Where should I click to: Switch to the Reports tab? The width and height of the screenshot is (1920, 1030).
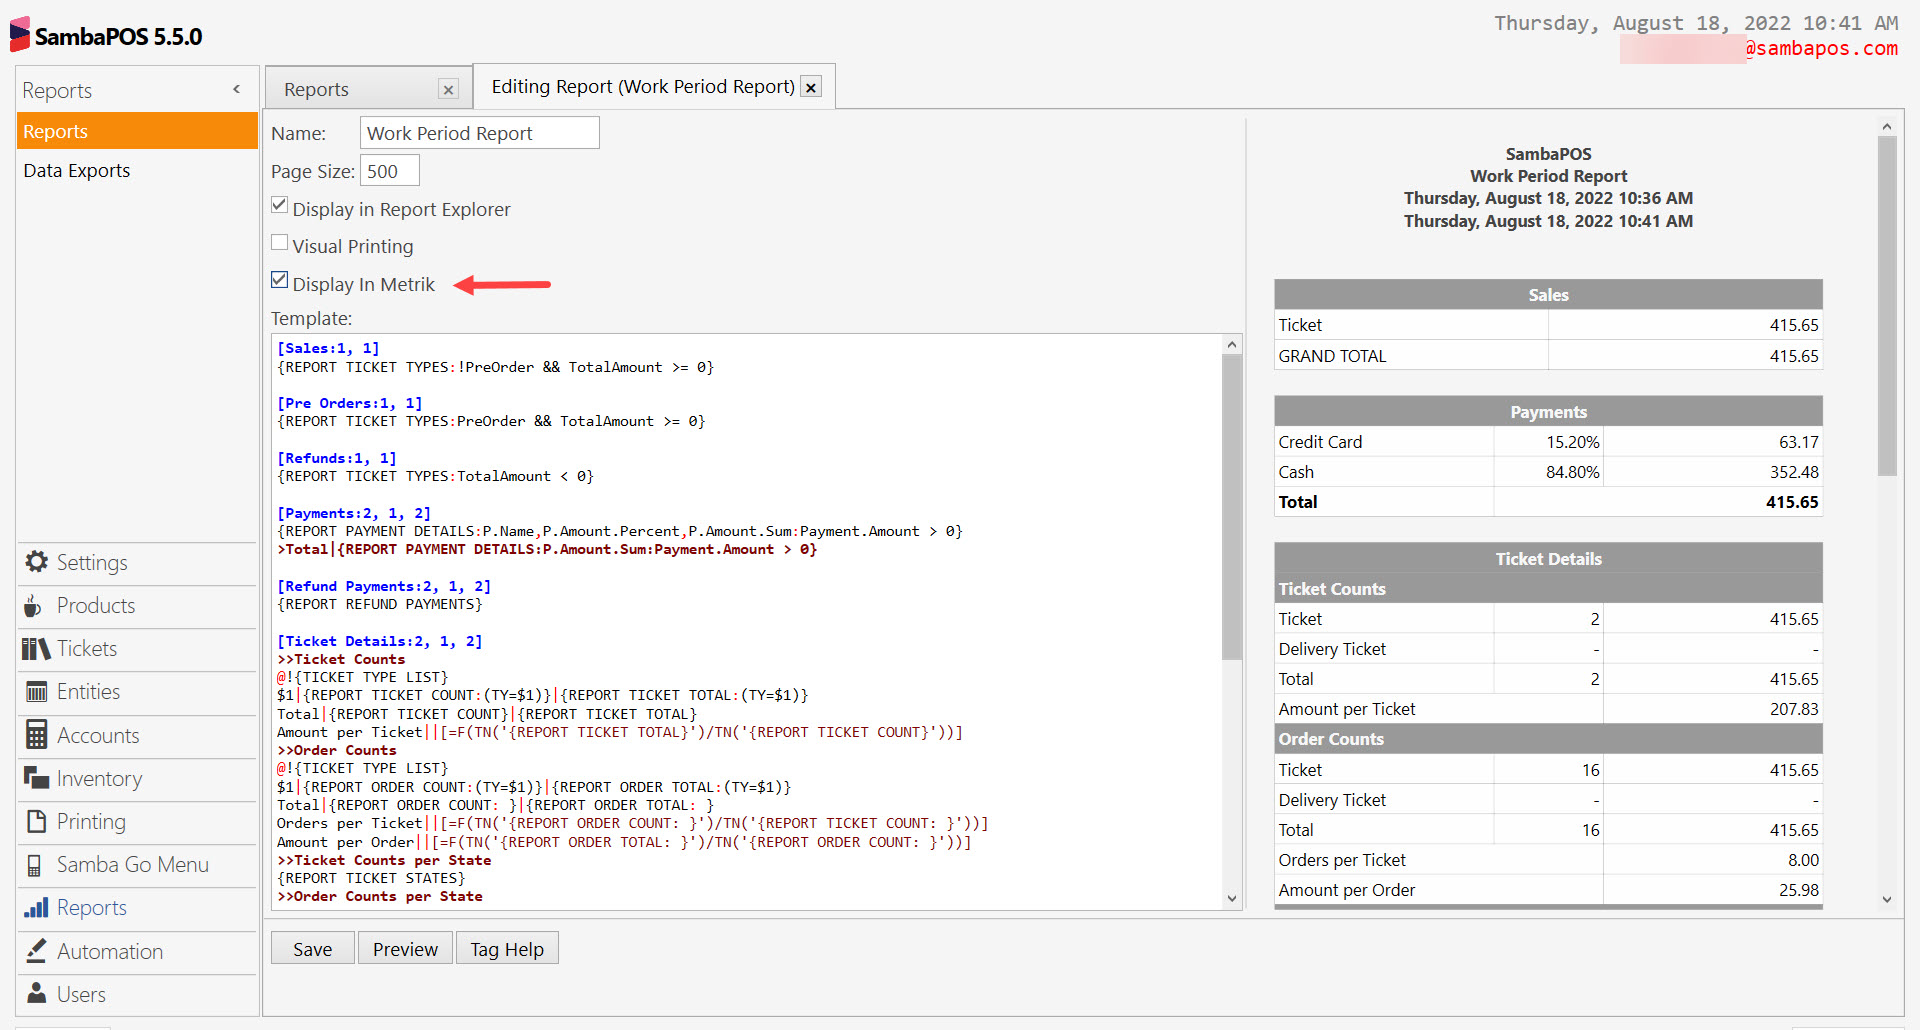[316, 88]
